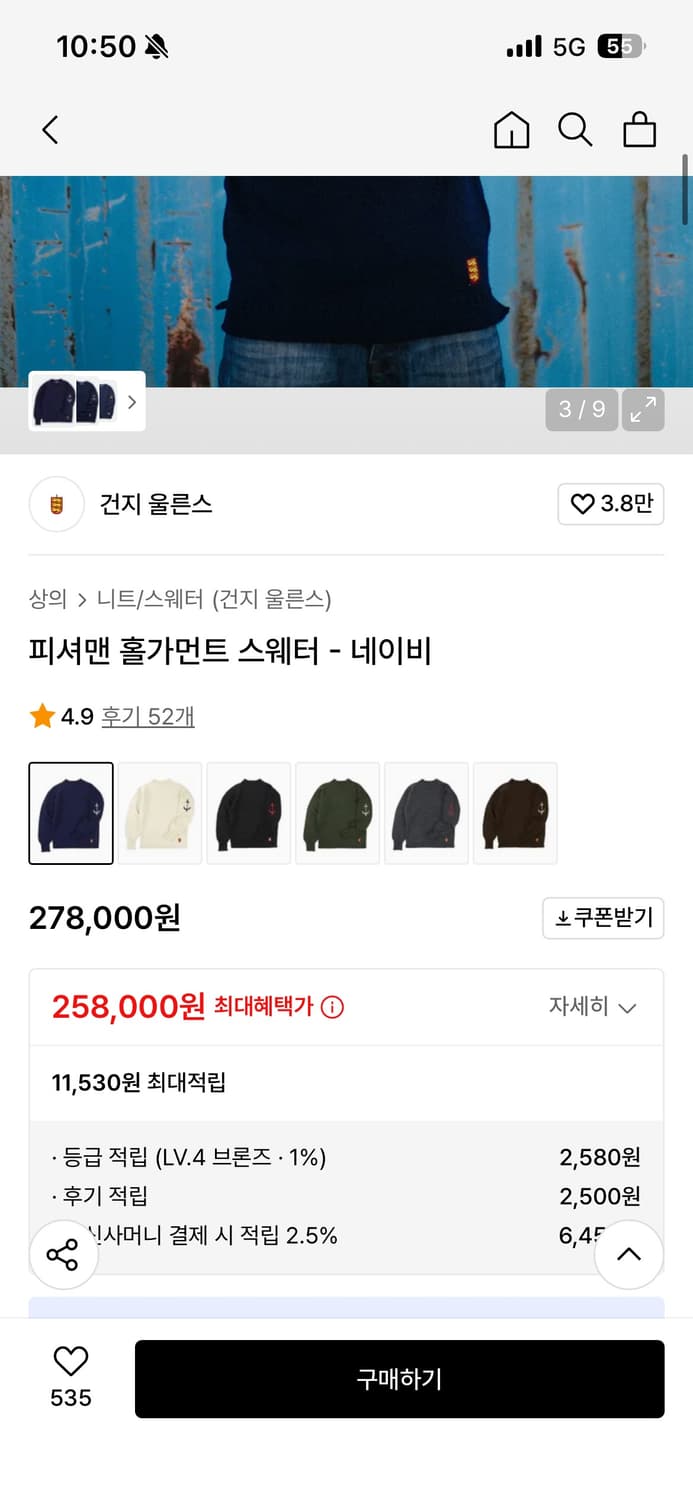Tap the info icon next to 최대혜택가

331,1007
